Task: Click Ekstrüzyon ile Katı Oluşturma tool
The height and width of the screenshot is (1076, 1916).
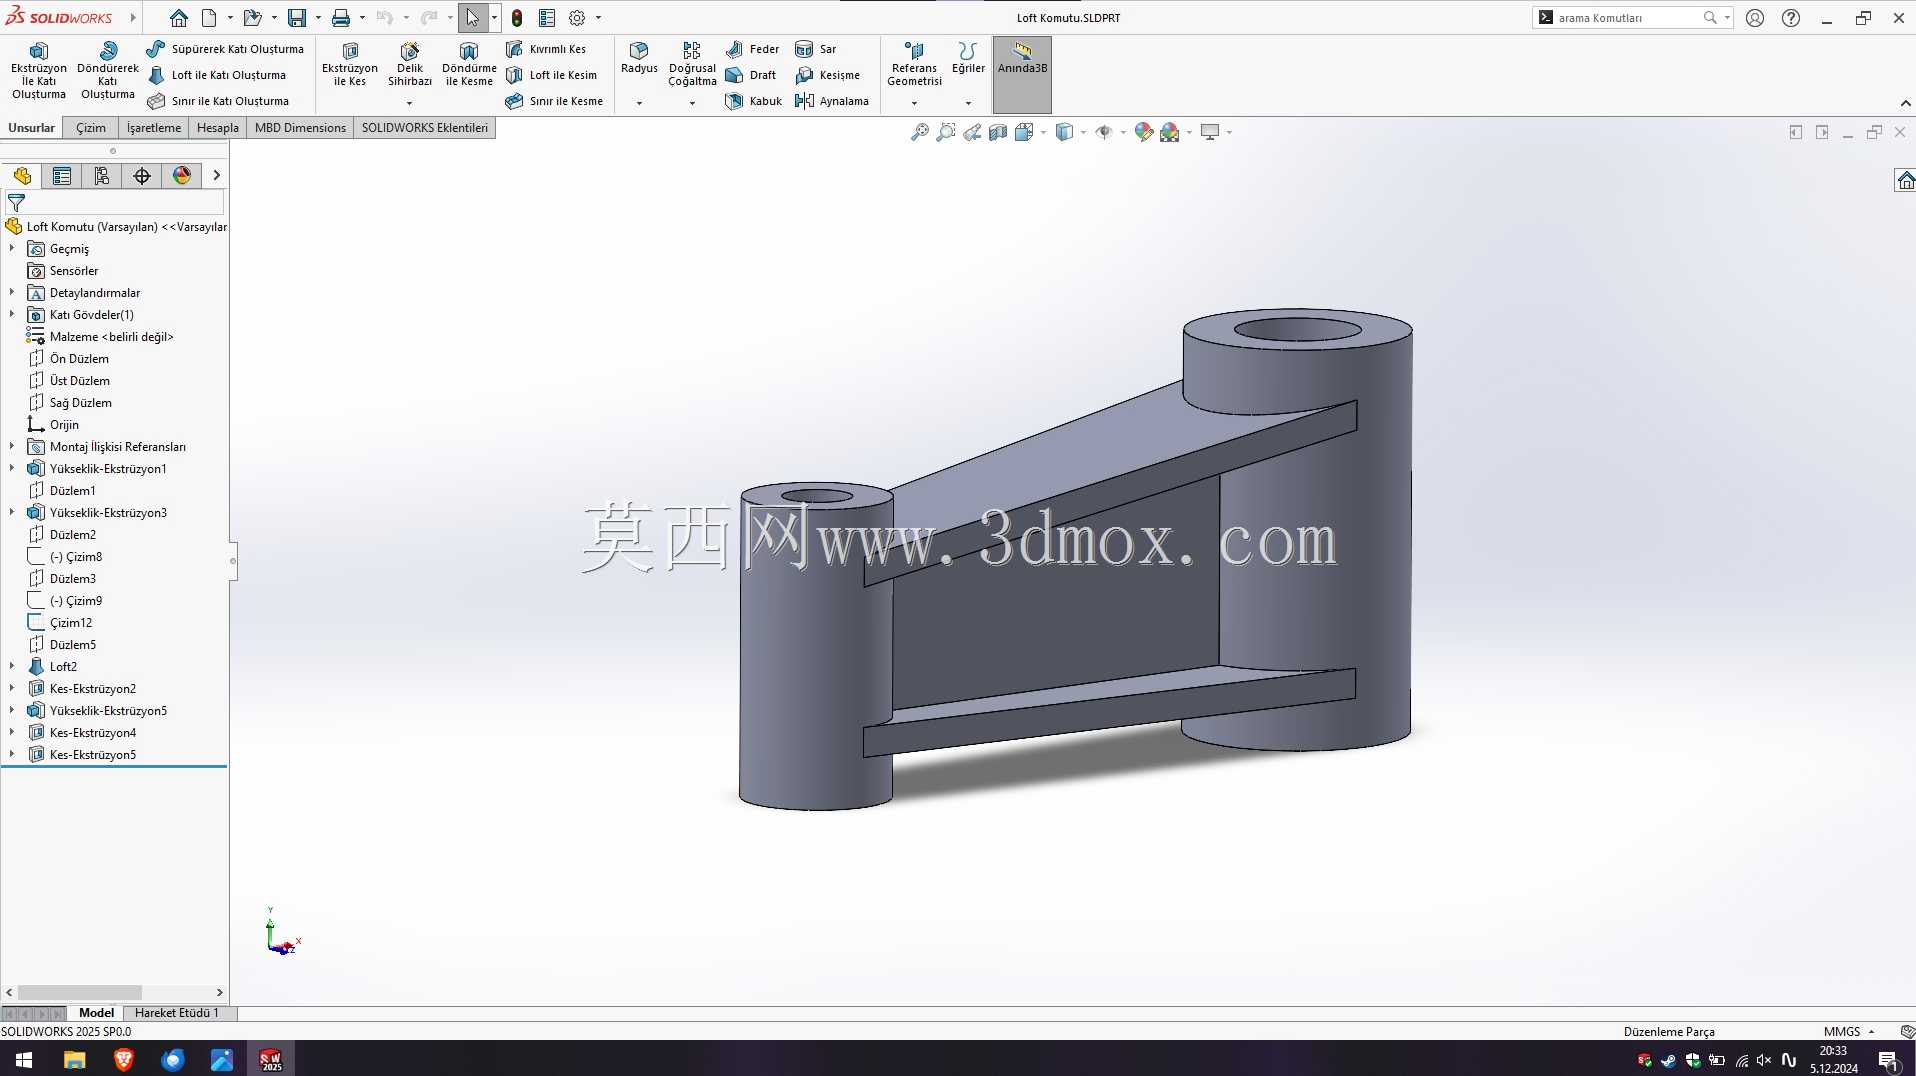Action: pos(38,71)
